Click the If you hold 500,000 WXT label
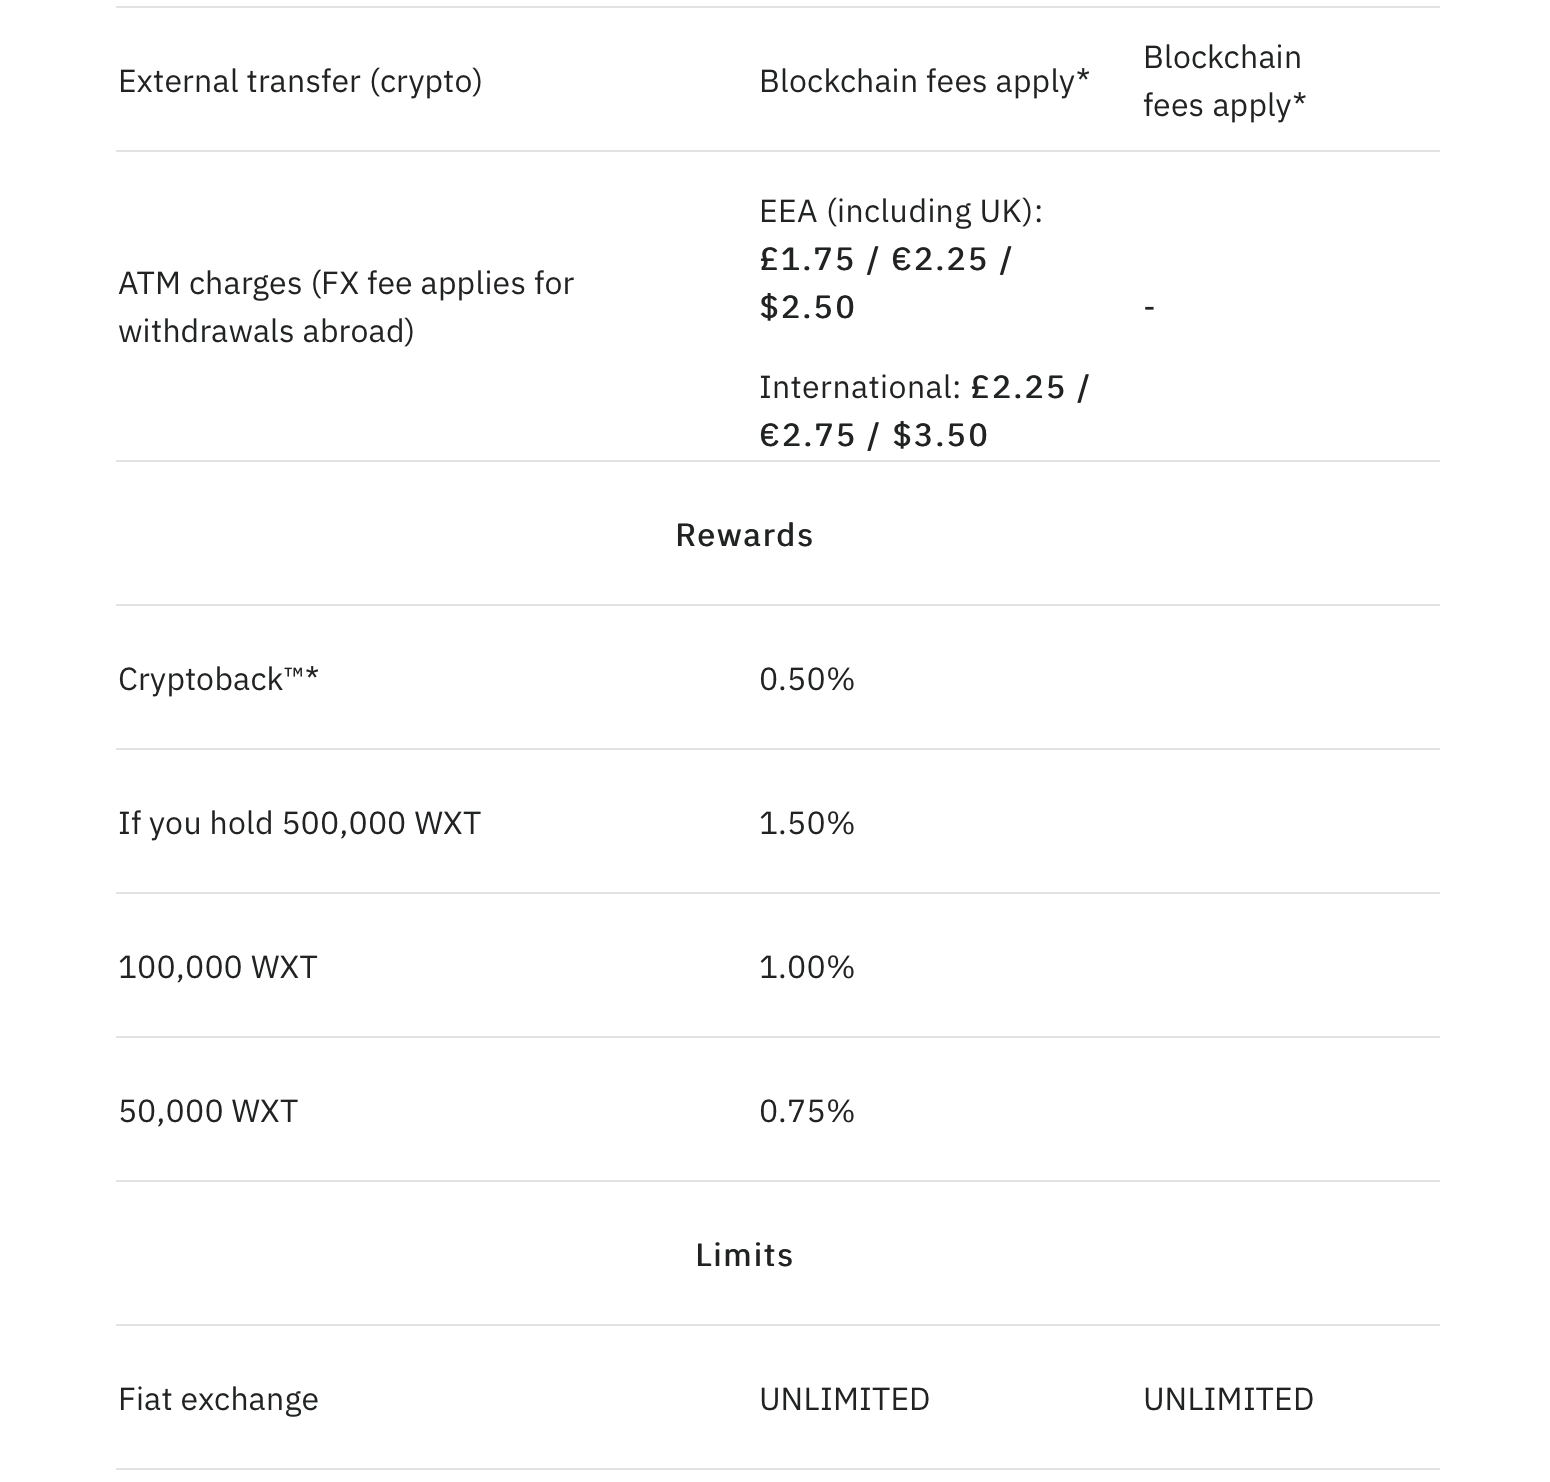The width and height of the screenshot is (1550, 1482). tap(299, 823)
